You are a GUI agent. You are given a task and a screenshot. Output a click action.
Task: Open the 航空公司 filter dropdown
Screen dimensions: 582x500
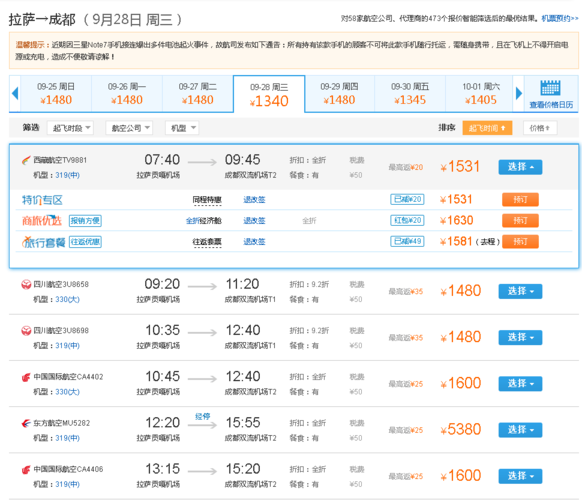(x=129, y=128)
